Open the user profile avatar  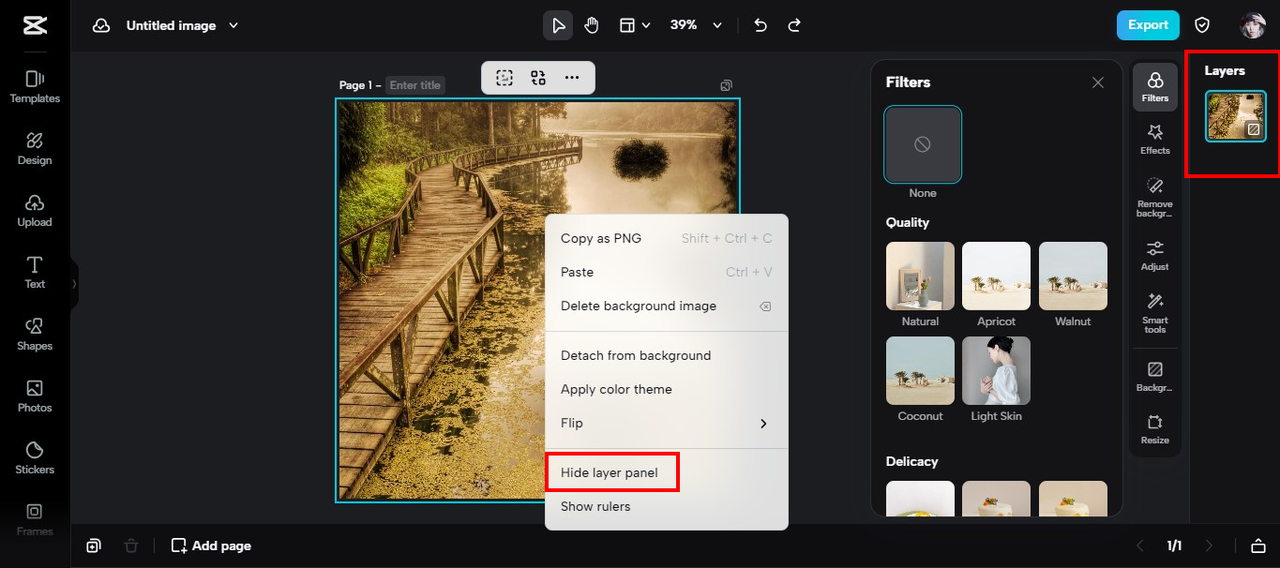coord(1252,25)
